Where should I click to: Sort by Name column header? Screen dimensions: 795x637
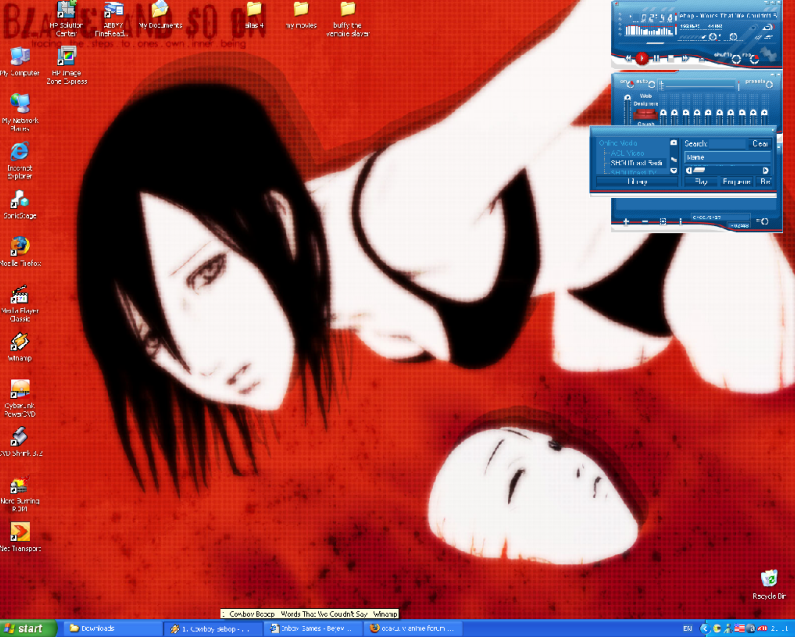(727, 157)
